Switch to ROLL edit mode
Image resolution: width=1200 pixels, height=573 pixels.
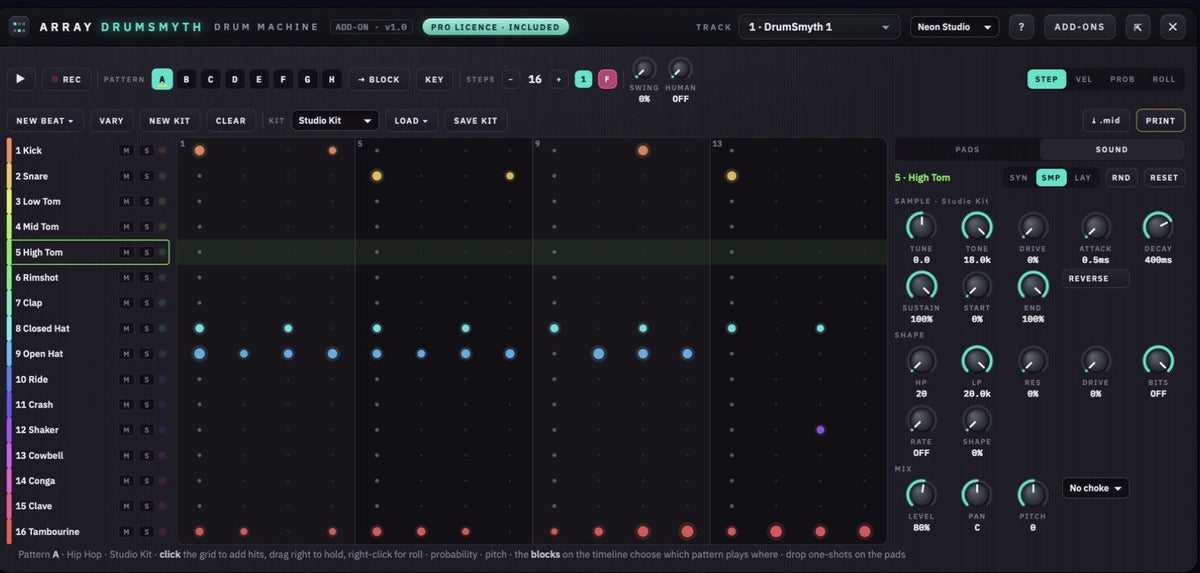[x=1164, y=79]
